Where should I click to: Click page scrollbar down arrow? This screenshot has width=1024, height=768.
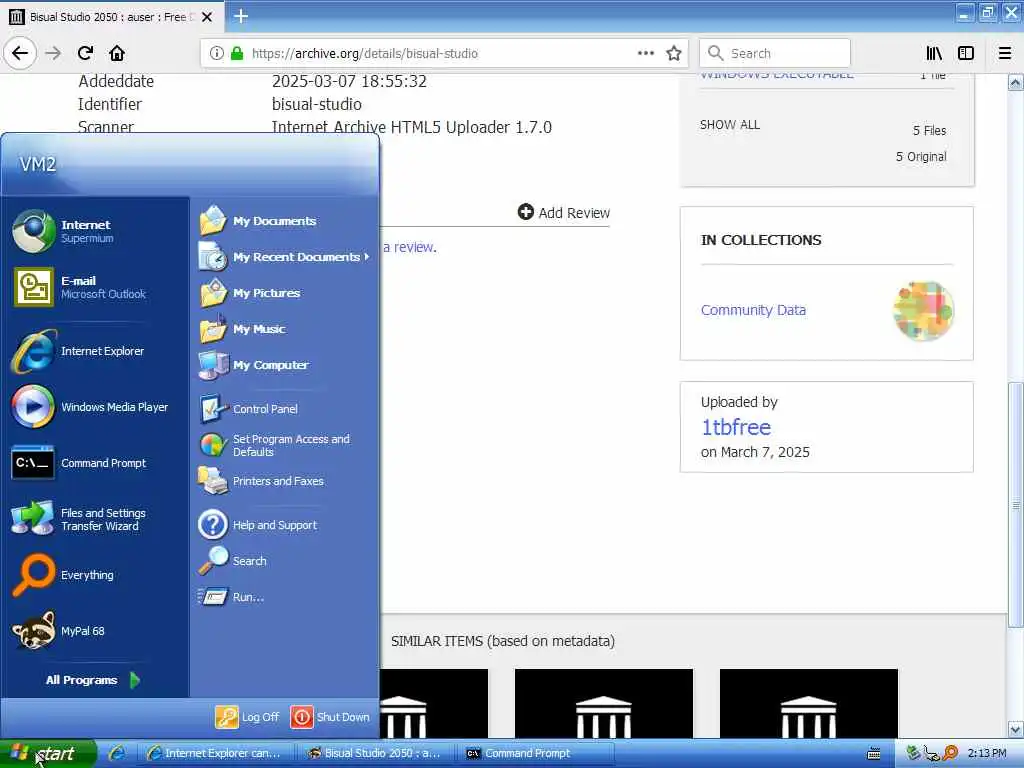click(x=1016, y=729)
